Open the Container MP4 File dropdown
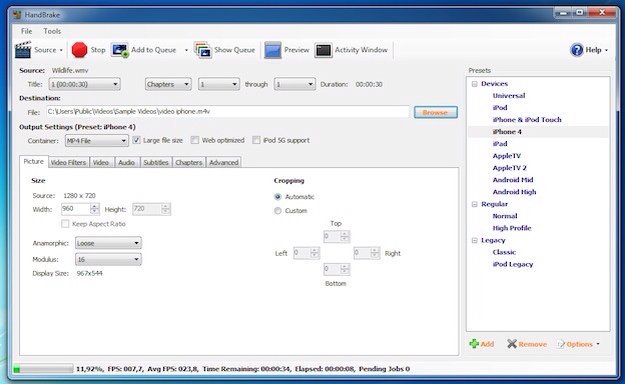 tap(97, 141)
